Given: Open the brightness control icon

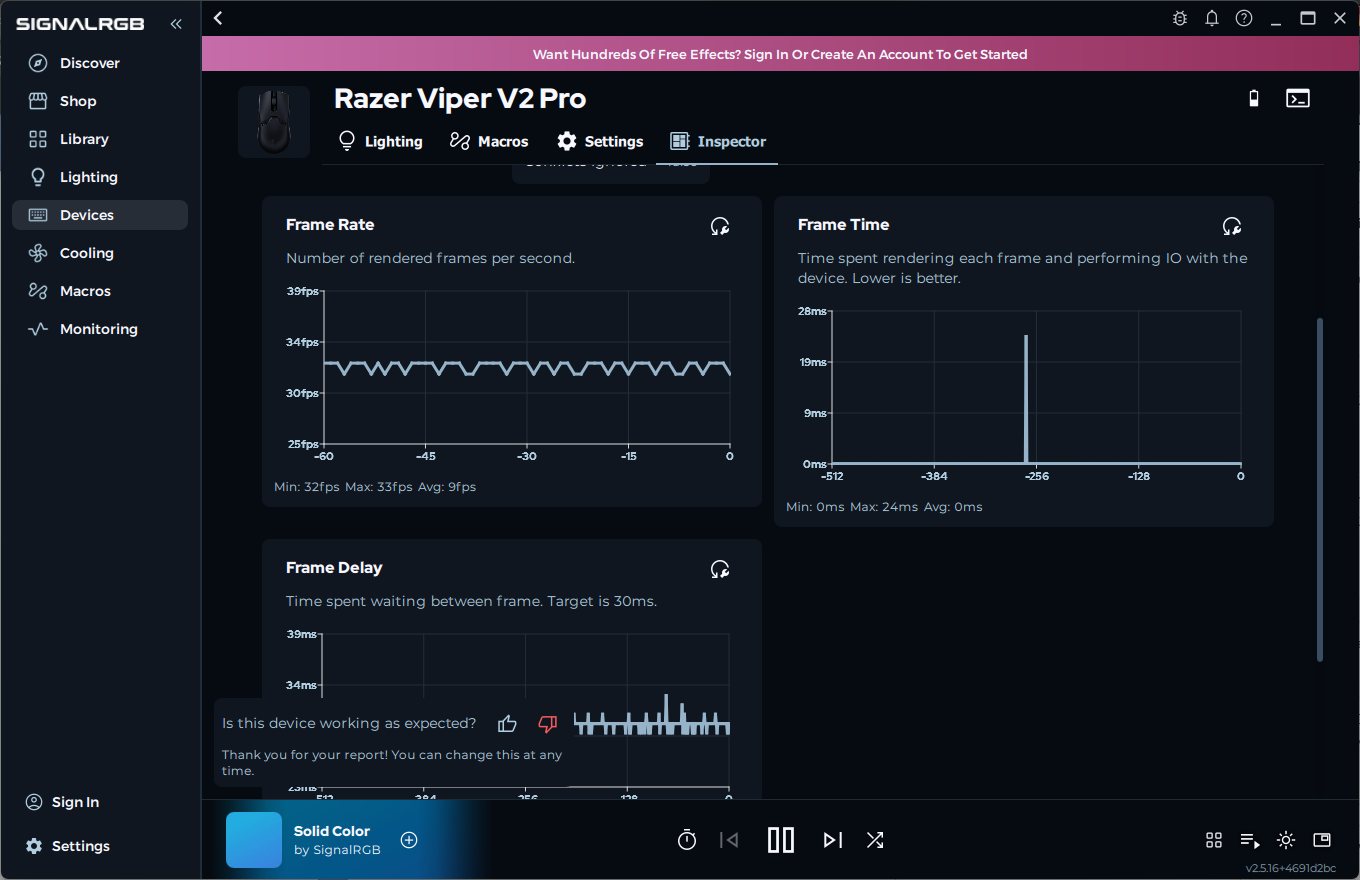Looking at the screenshot, I should 1286,840.
